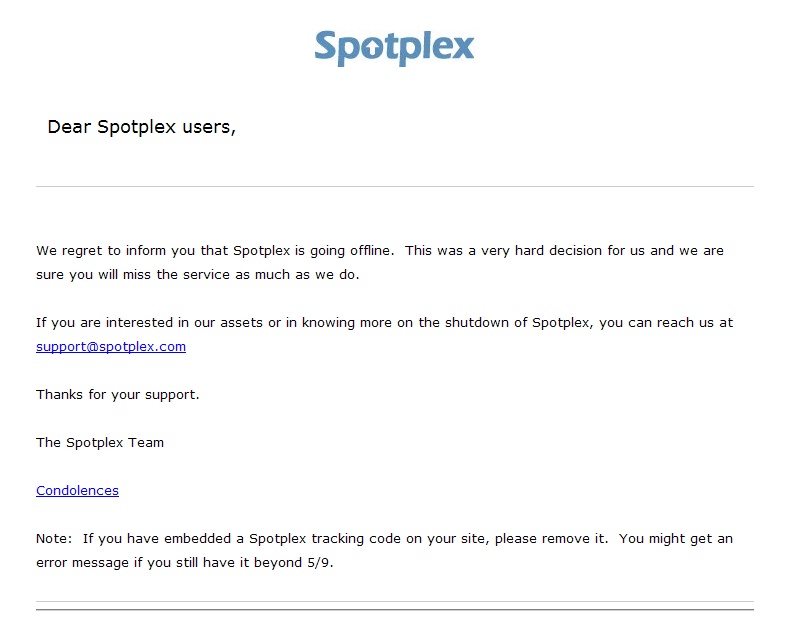Click the '5/9' date in the note
786x627 pixels.
(318, 563)
